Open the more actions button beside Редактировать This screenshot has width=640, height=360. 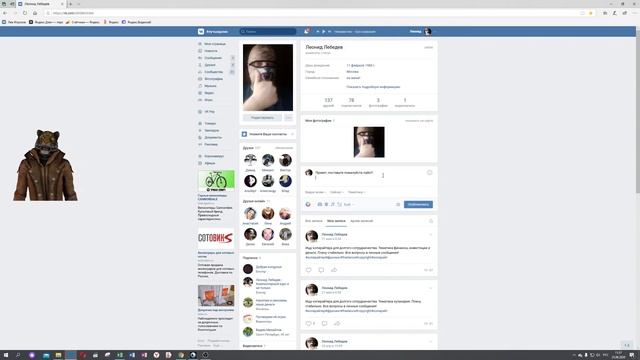(288, 118)
